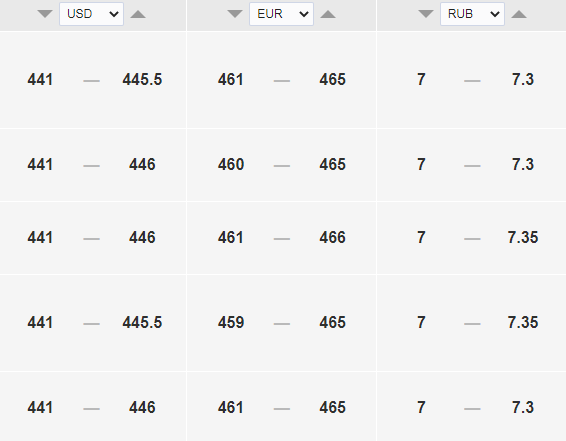Click EUR sell rate 466 in third row
The height and width of the screenshot is (441, 566).
332,237
